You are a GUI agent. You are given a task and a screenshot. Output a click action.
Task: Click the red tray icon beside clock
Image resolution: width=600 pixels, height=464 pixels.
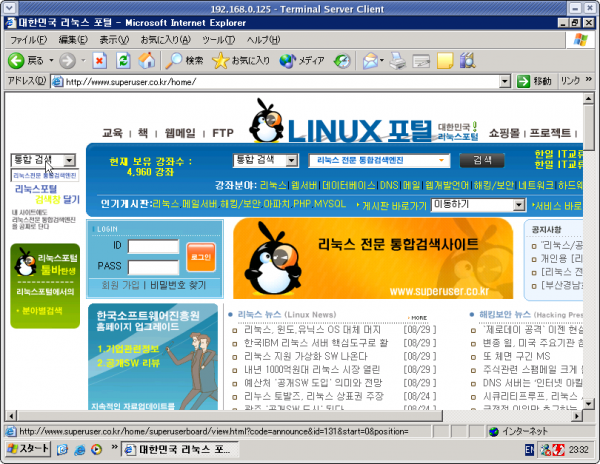point(559,450)
